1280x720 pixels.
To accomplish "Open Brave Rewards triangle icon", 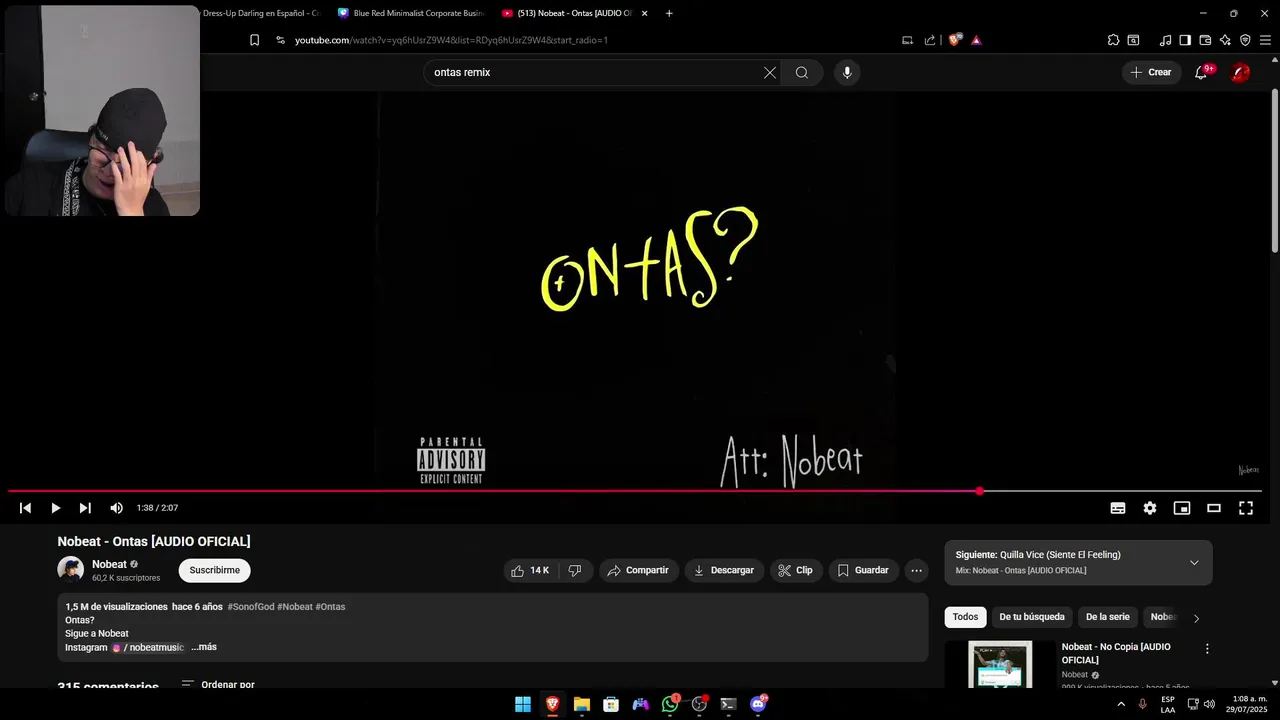I will point(976,40).
